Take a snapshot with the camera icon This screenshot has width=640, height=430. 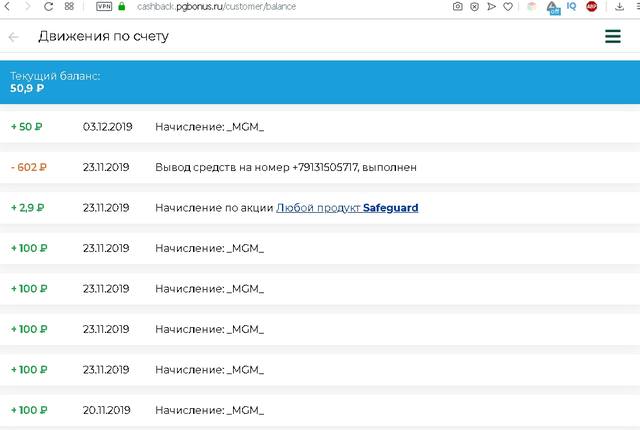click(458, 6)
